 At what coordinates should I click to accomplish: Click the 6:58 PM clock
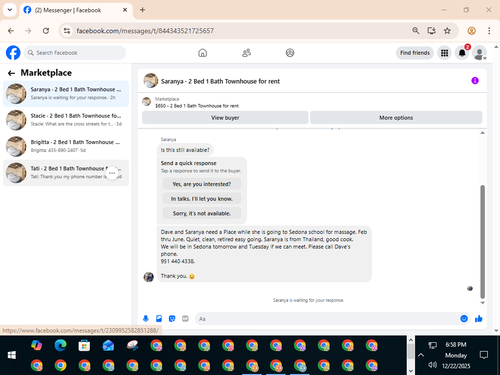[456, 345]
